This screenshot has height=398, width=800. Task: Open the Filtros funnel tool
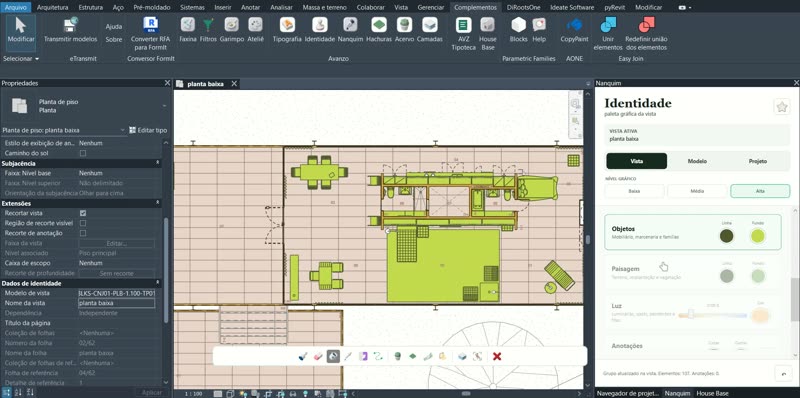tap(208, 30)
